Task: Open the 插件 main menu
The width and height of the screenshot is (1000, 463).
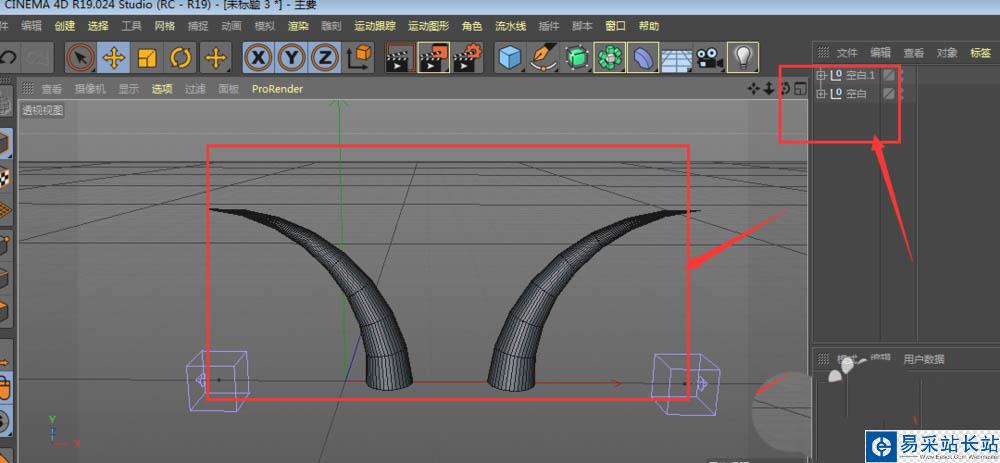Action: (x=549, y=26)
